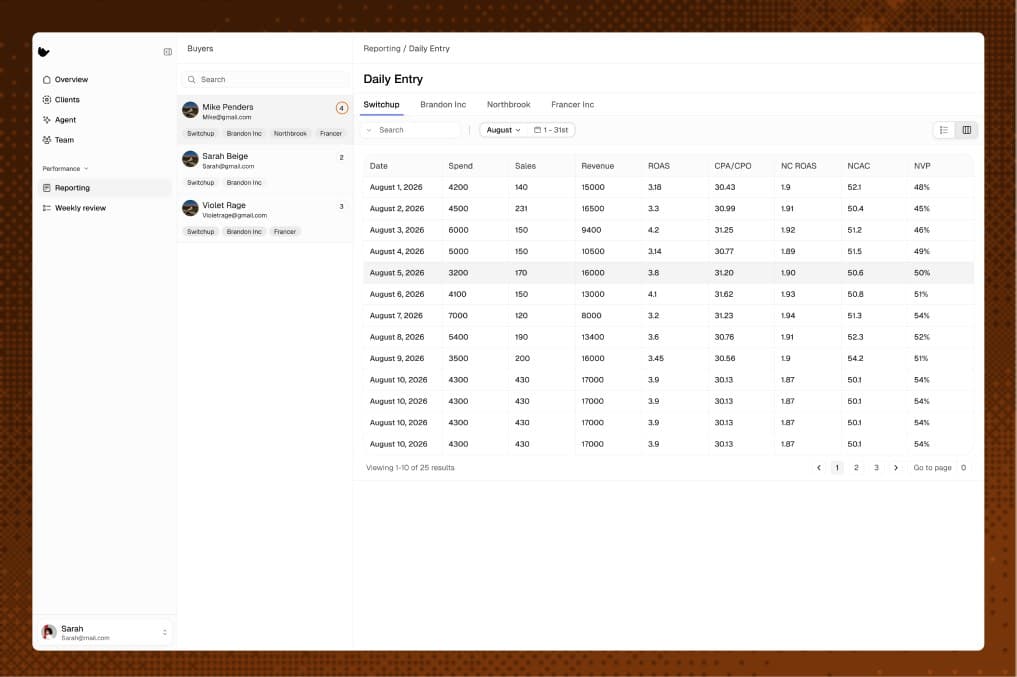Expand the Performance section chevron
The height and width of the screenshot is (677, 1017).
tap(86, 169)
